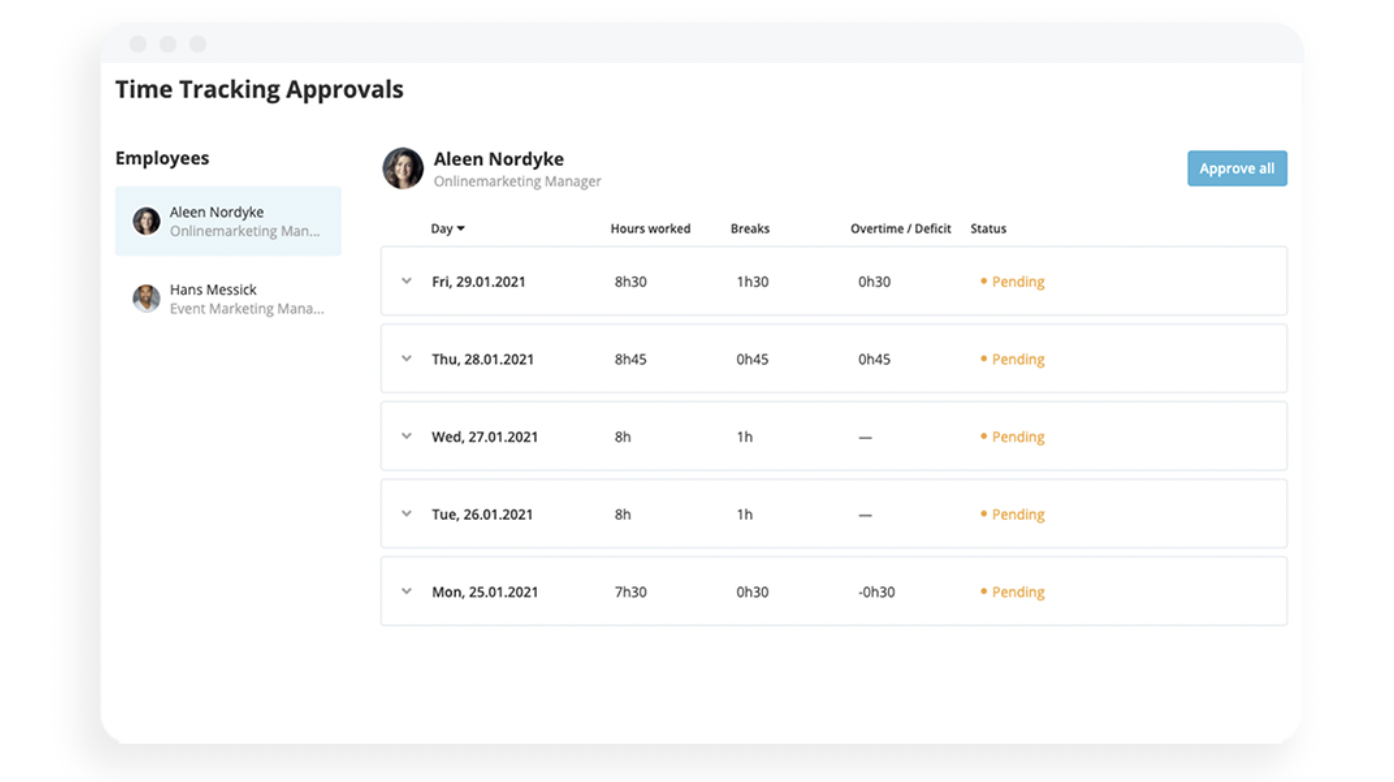The width and height of the screenshot is (1394, 782).
Task: Click the Overtime / Deficit column header
Action: [900, 229]
